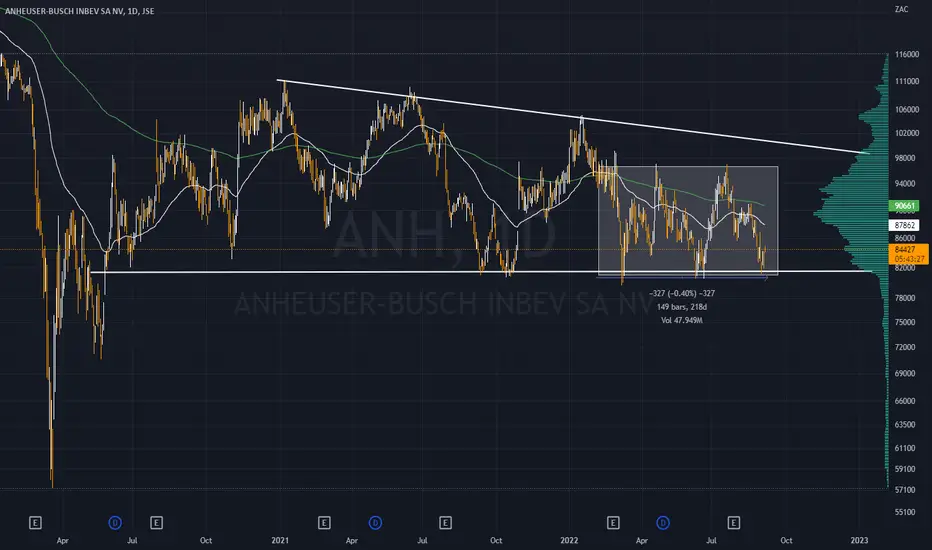
Task: Click the orange 84427 current price label
Action: (904, 249)
